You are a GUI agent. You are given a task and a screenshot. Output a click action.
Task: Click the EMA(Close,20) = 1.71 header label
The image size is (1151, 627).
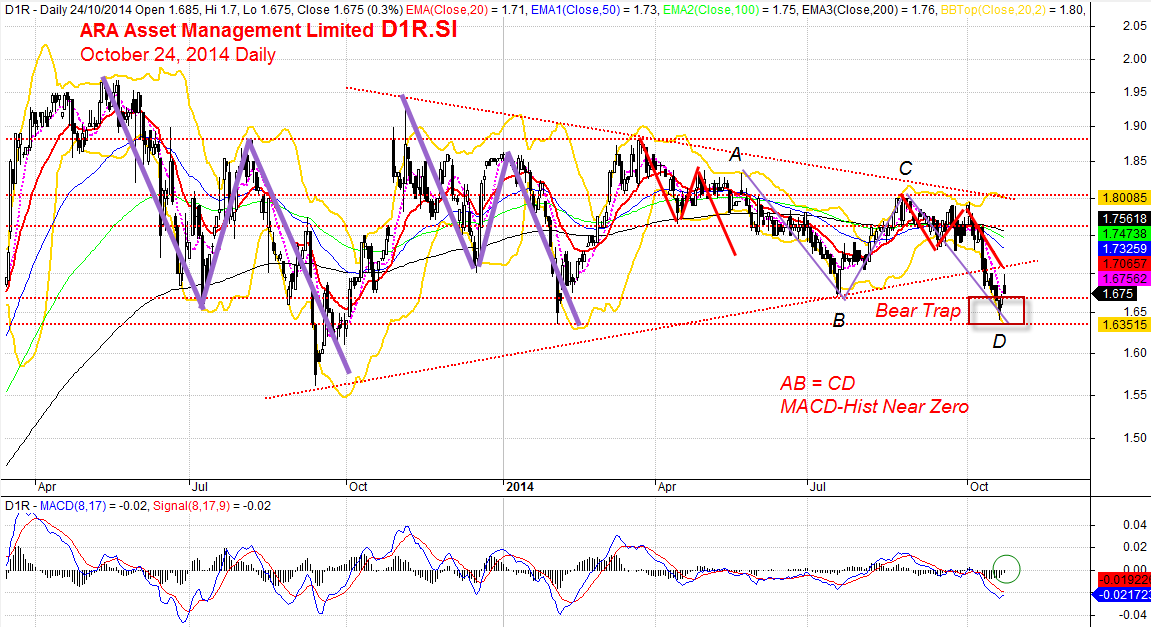(466, 10)
